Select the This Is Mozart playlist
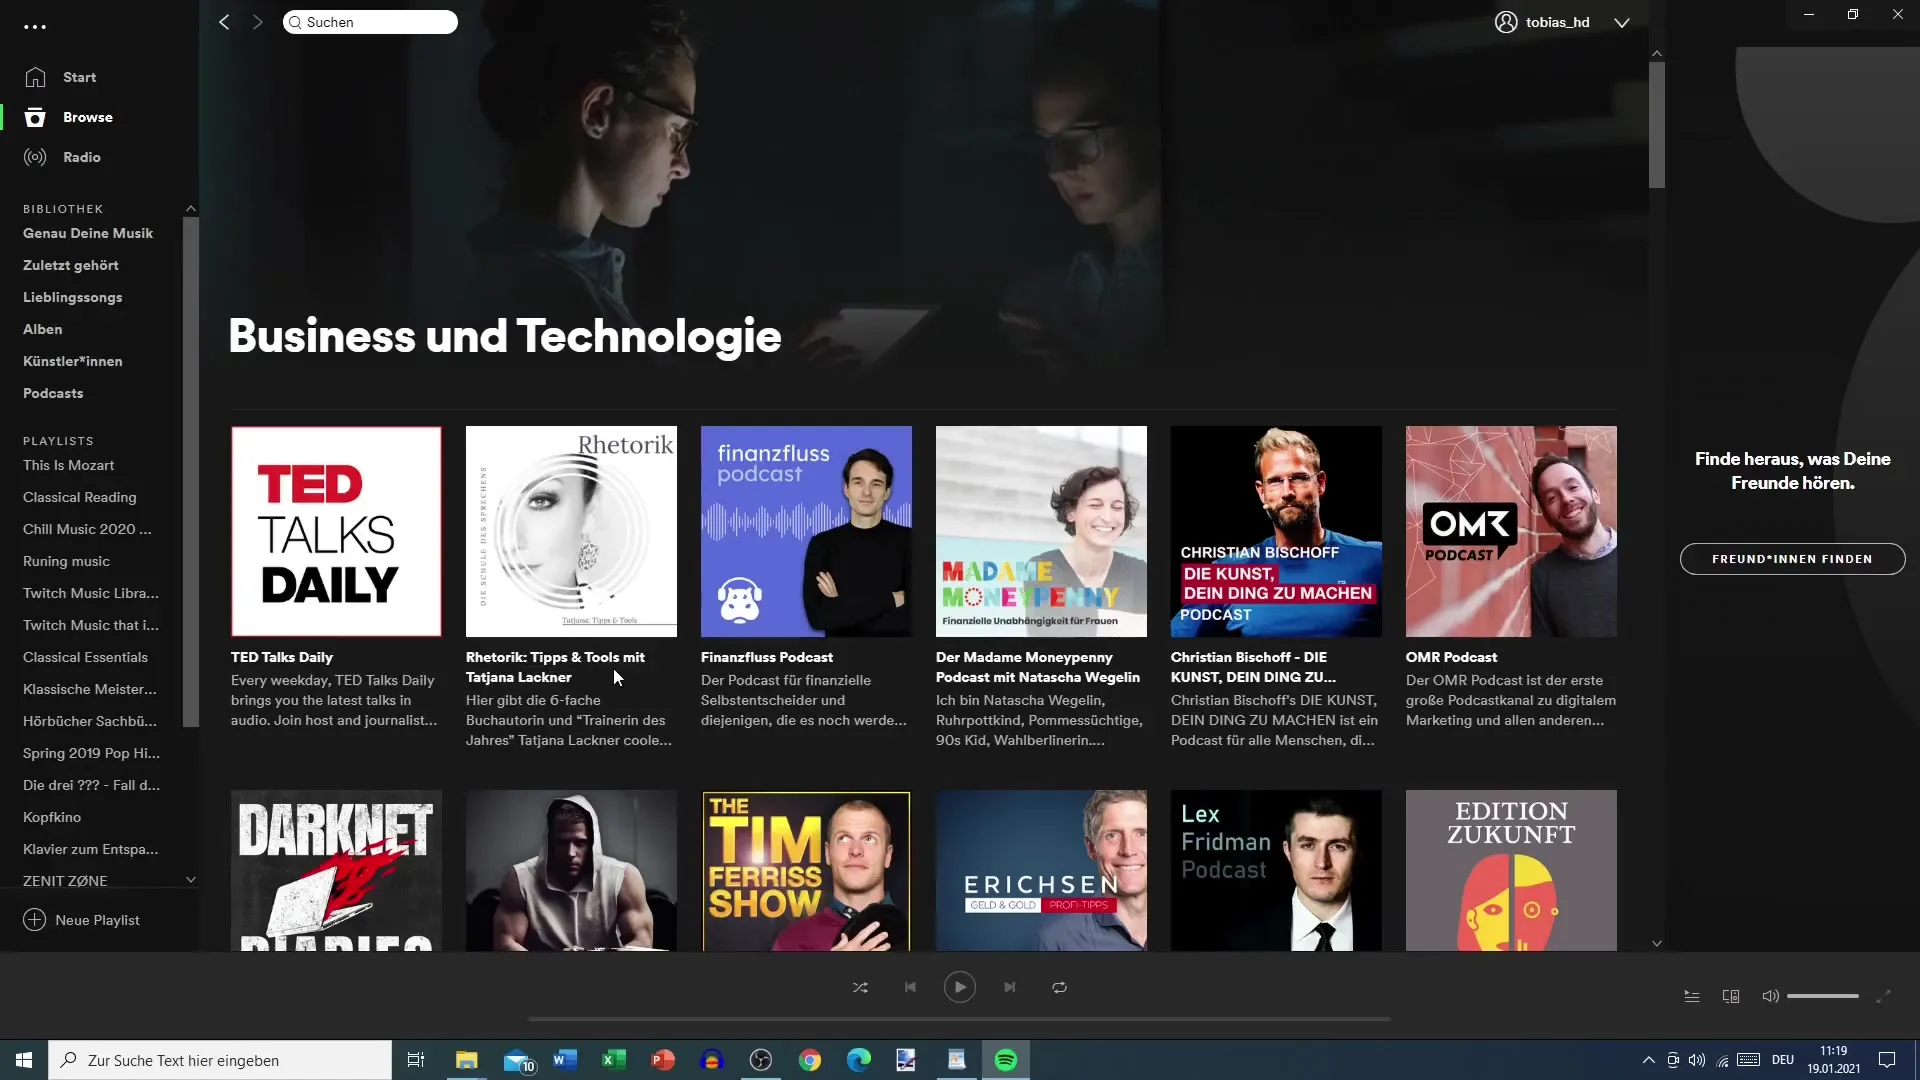Viewport: 1920px width, 1080px height. pyautogui.click(x=68, y=465)
